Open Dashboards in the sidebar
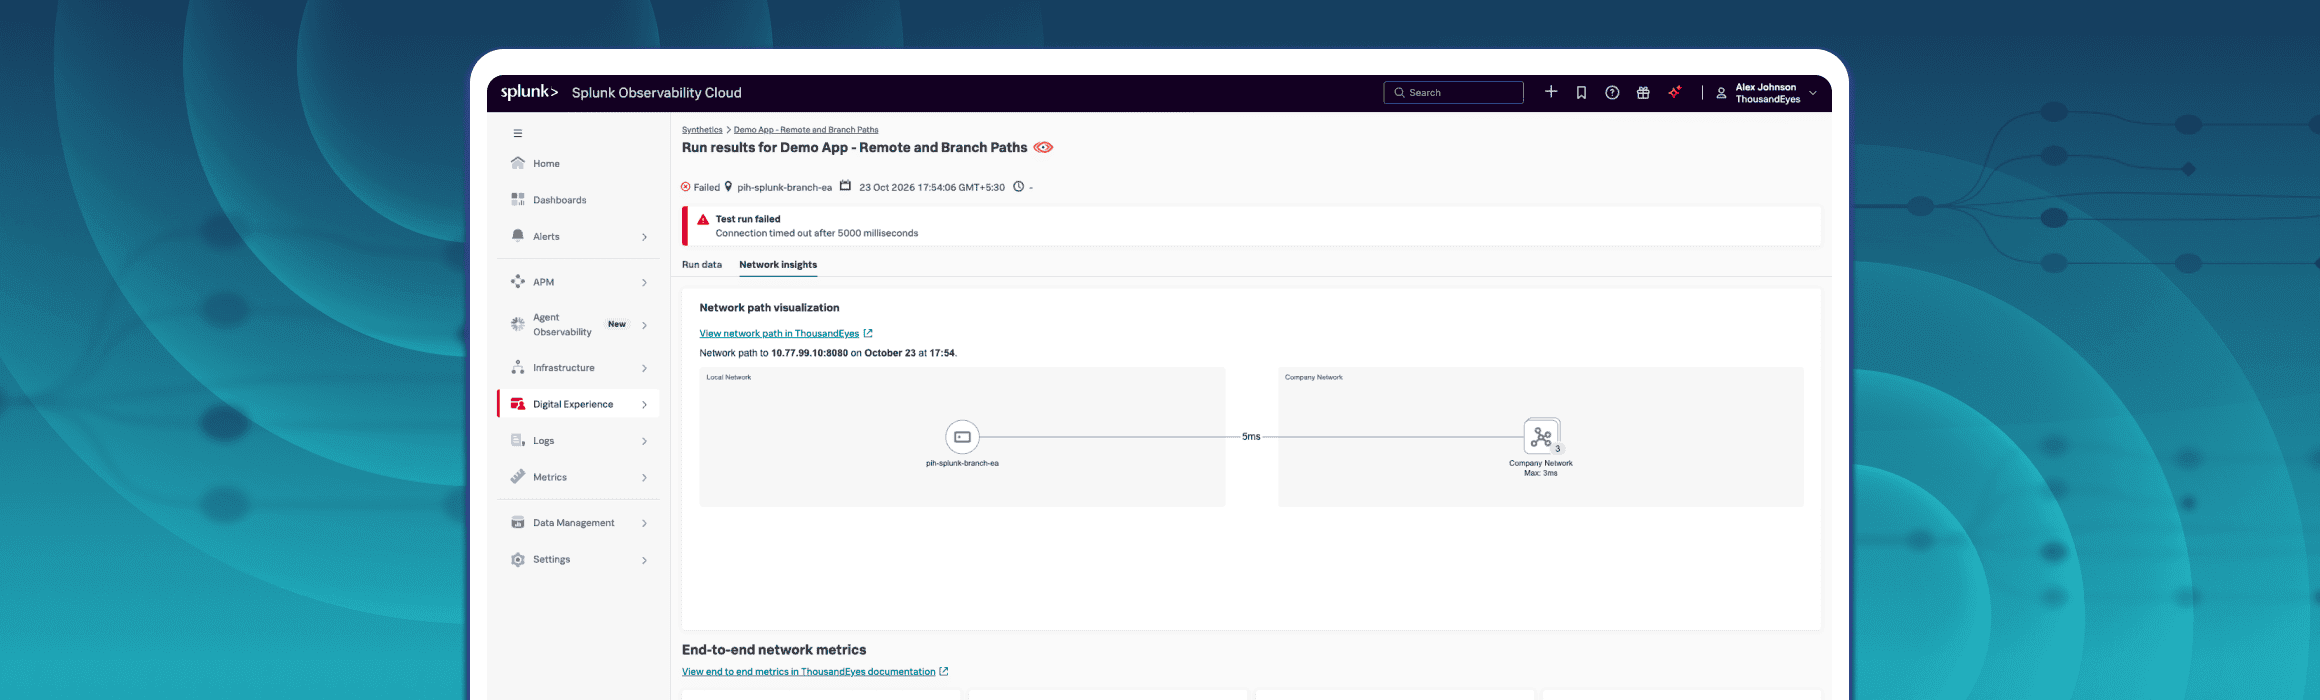The image size is (2320, 700). [x=560, y=200]
